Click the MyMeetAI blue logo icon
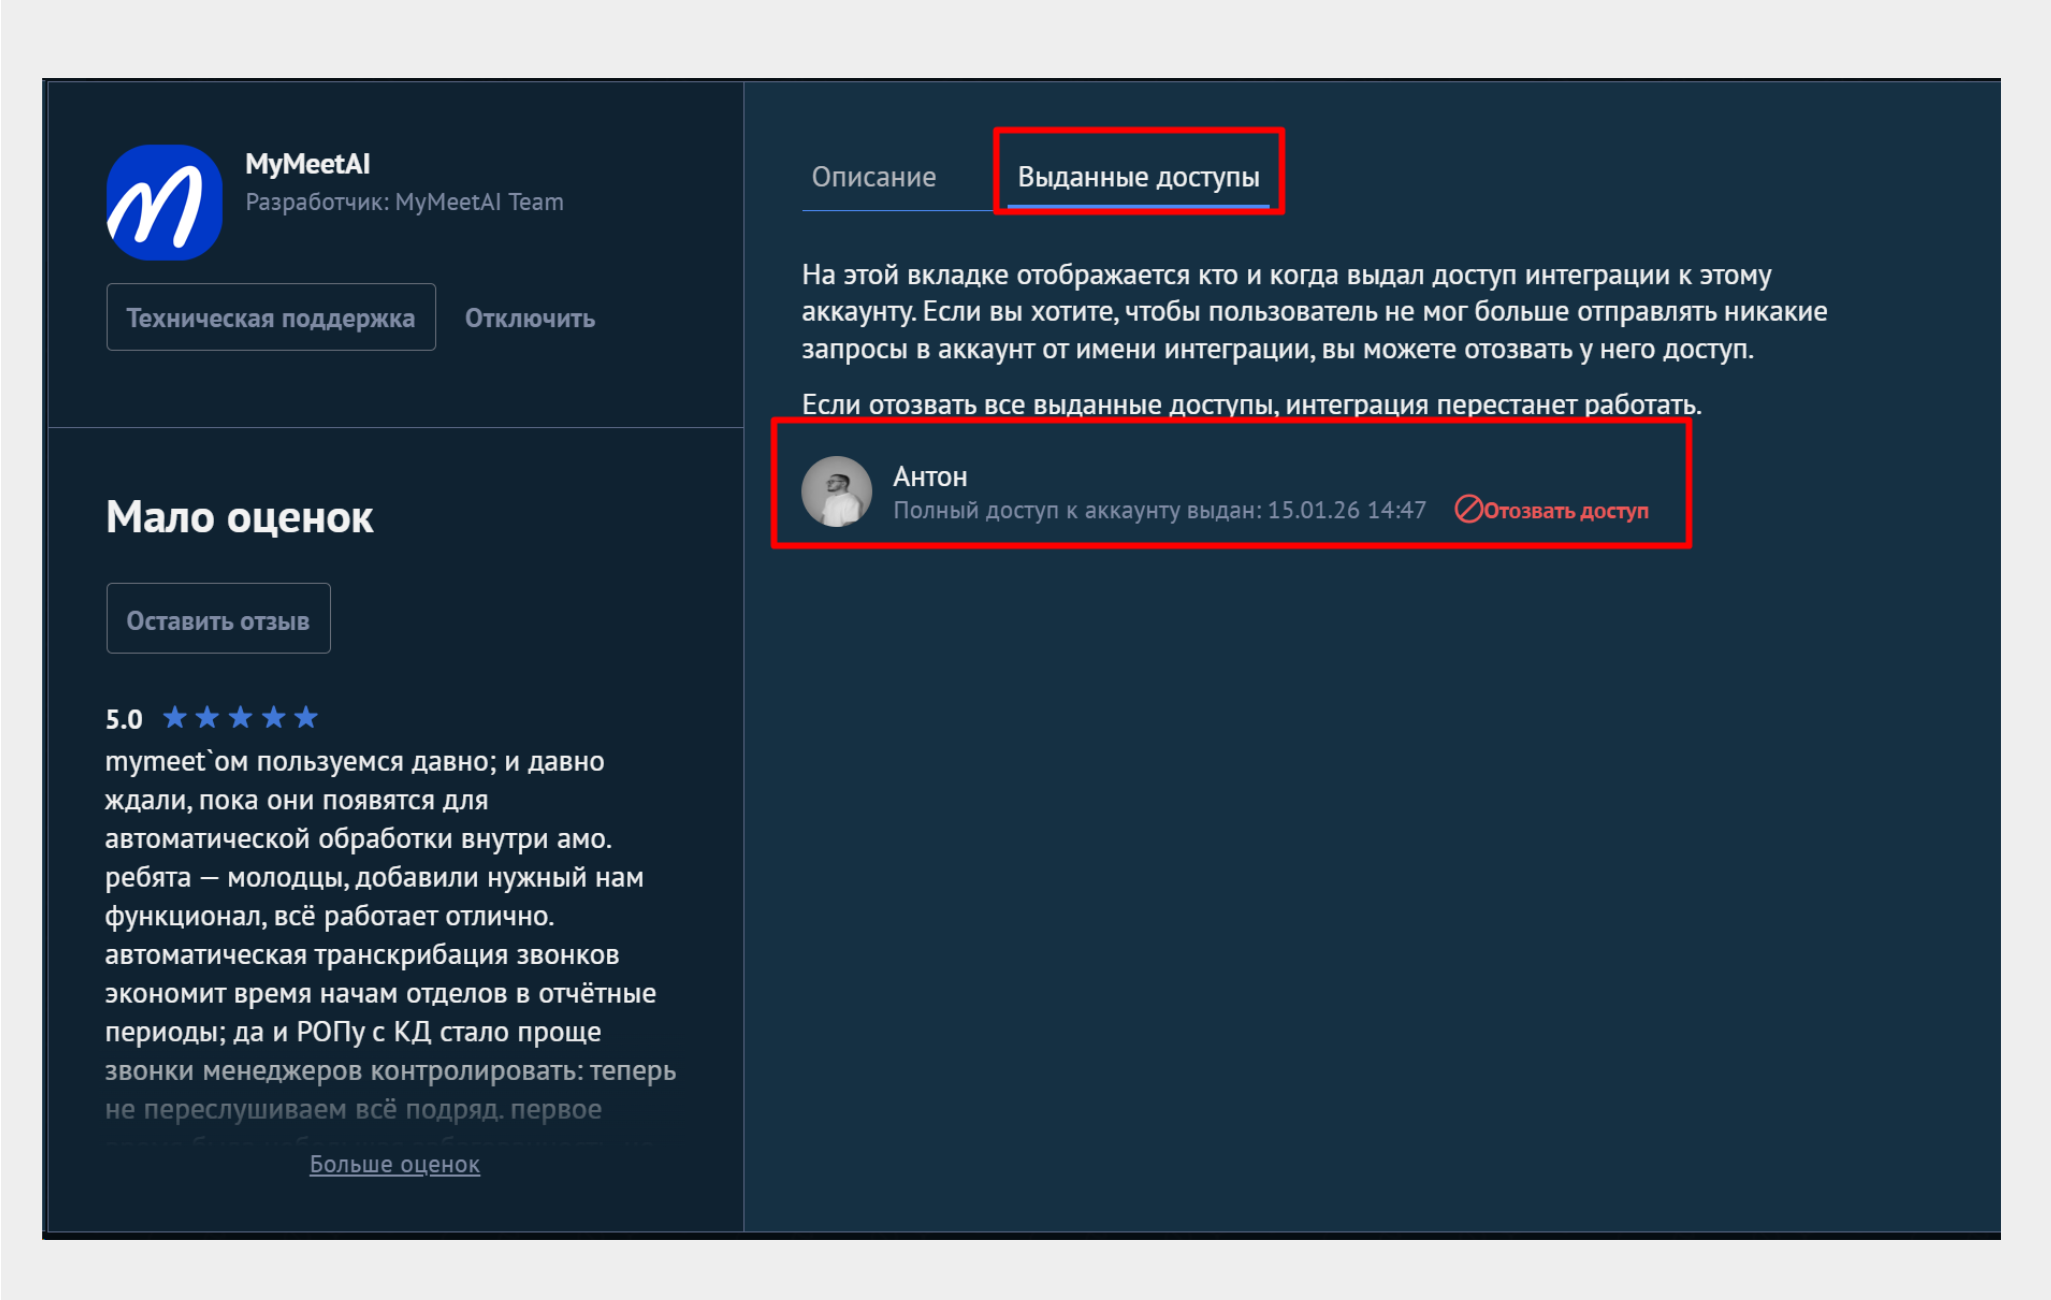Image resolution: width=2051 pixels, height=1300 pixels. pyautogui.click(x=164, y=202)
